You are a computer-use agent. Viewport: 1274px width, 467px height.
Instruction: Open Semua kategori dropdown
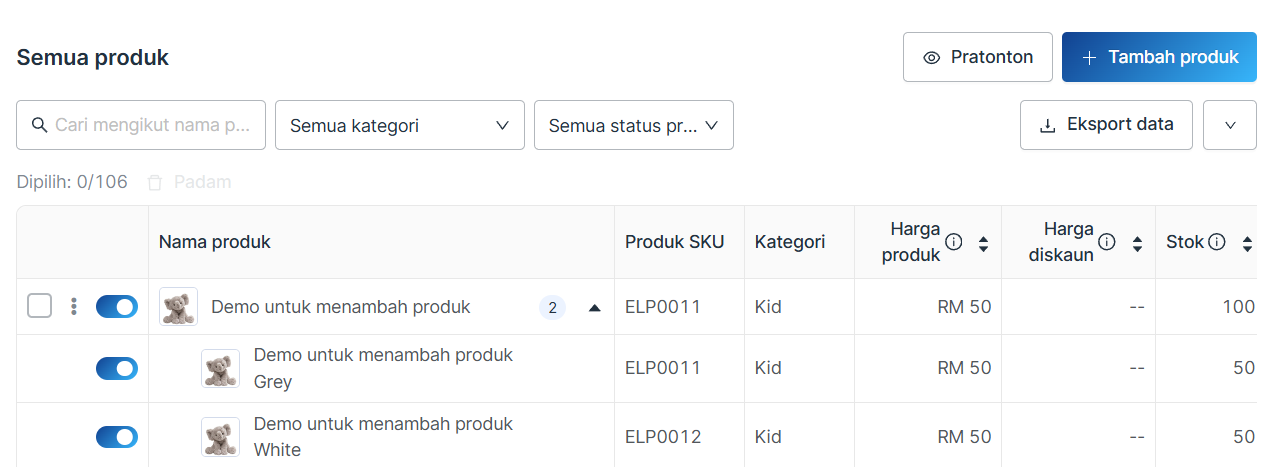(400, 125)
